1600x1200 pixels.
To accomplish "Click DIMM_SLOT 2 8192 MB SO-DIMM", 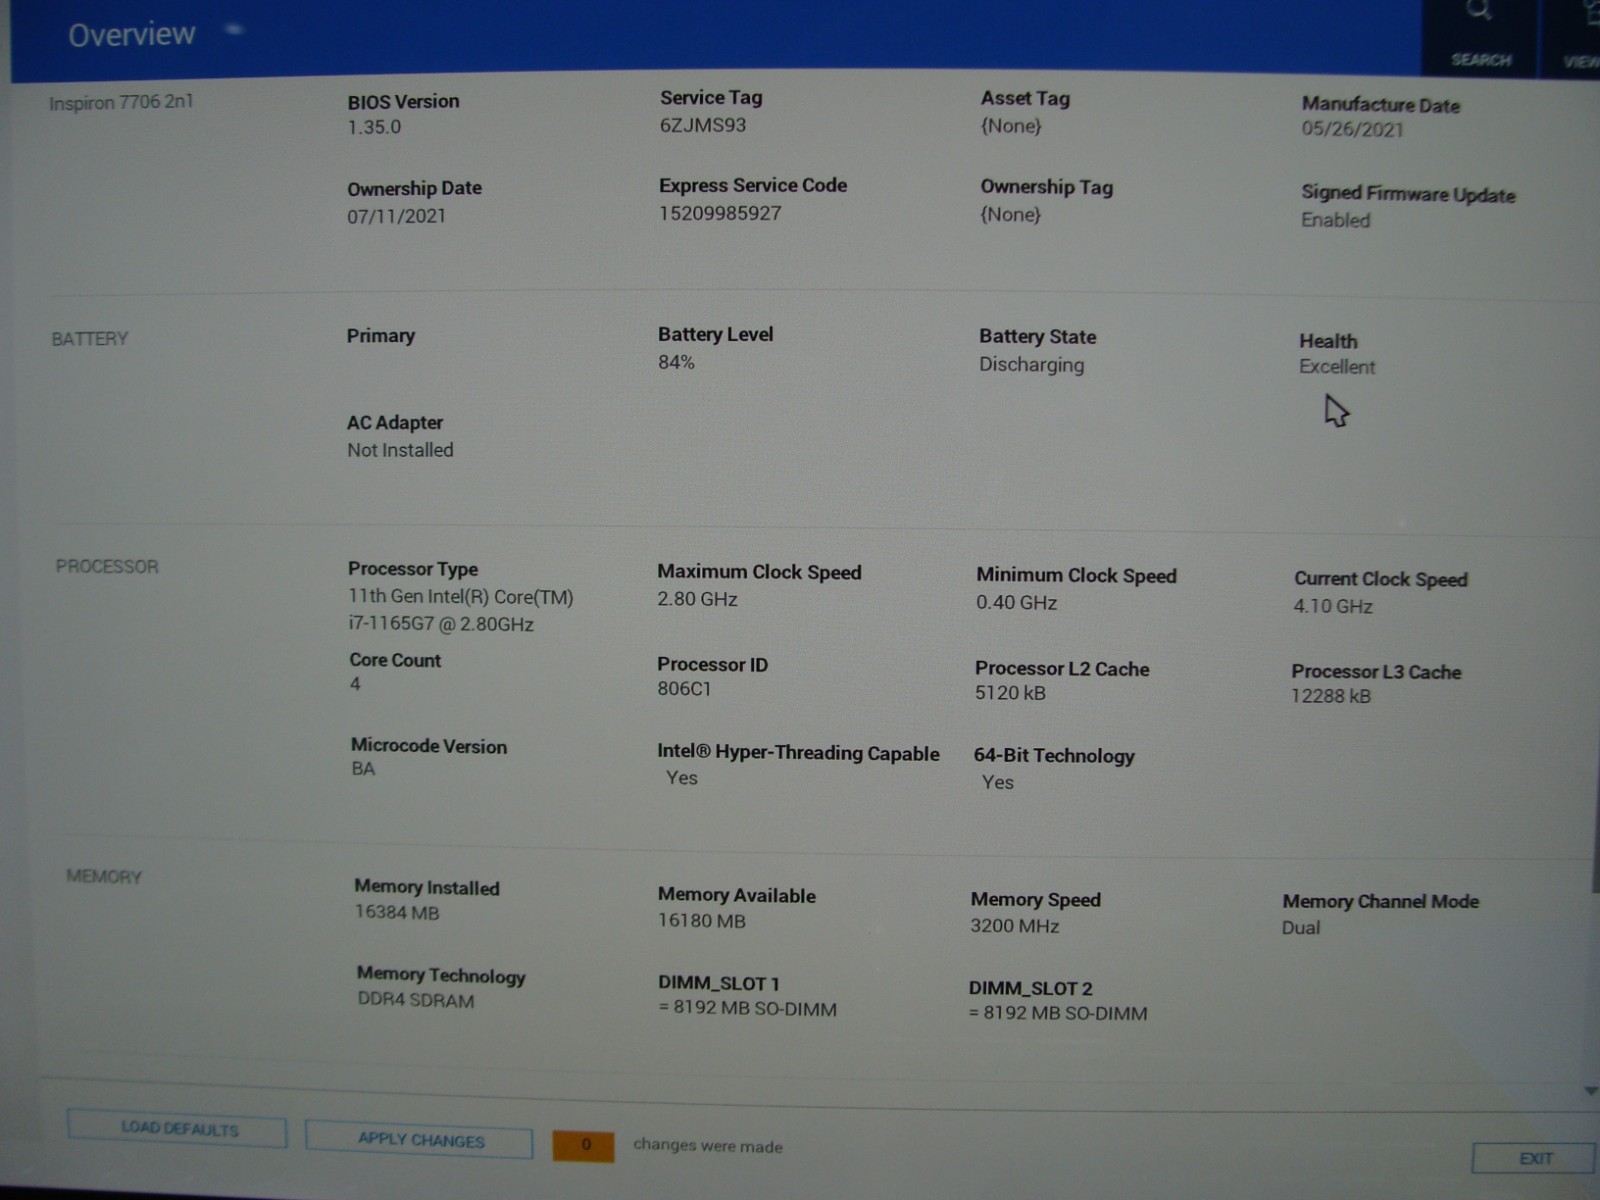I will (x=1057, y=1013).
